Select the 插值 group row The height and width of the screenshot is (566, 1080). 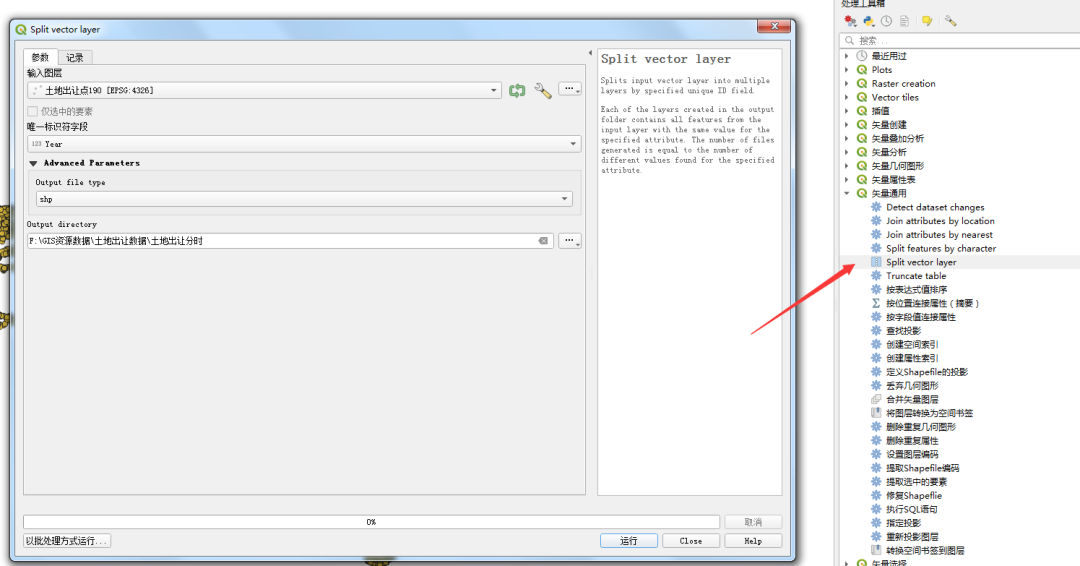click(x=880, y=111)
